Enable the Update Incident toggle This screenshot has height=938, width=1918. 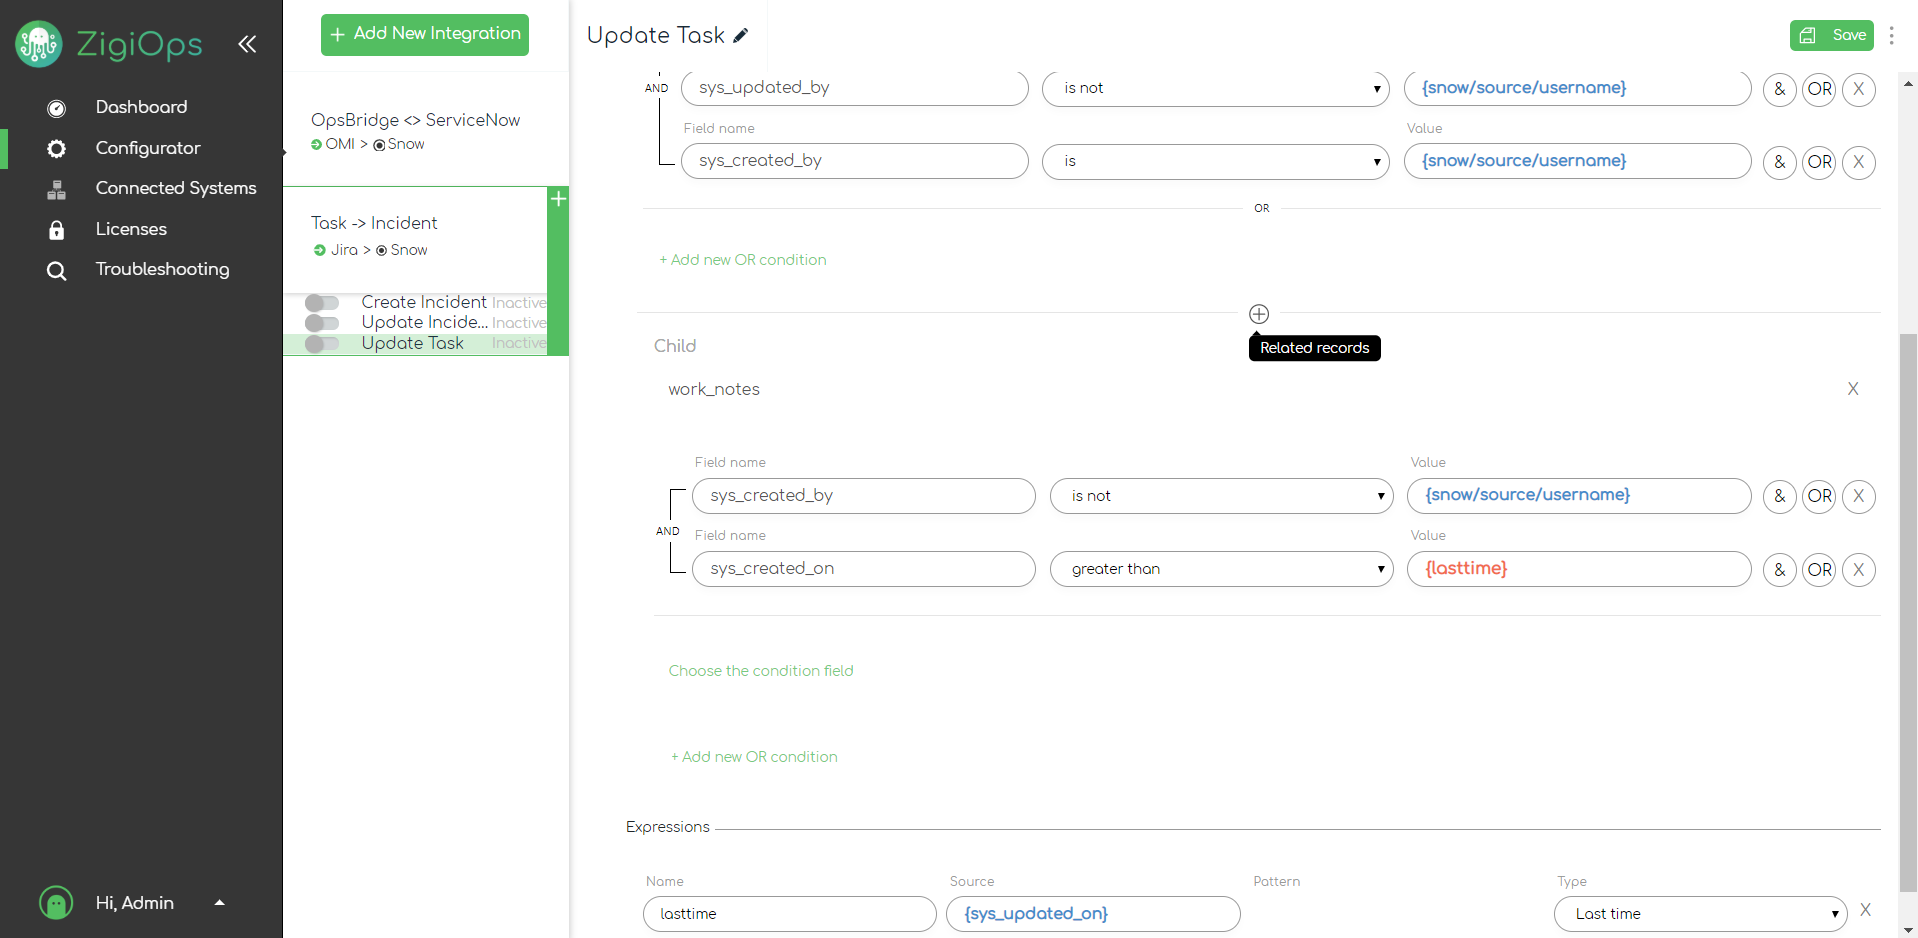322,323
